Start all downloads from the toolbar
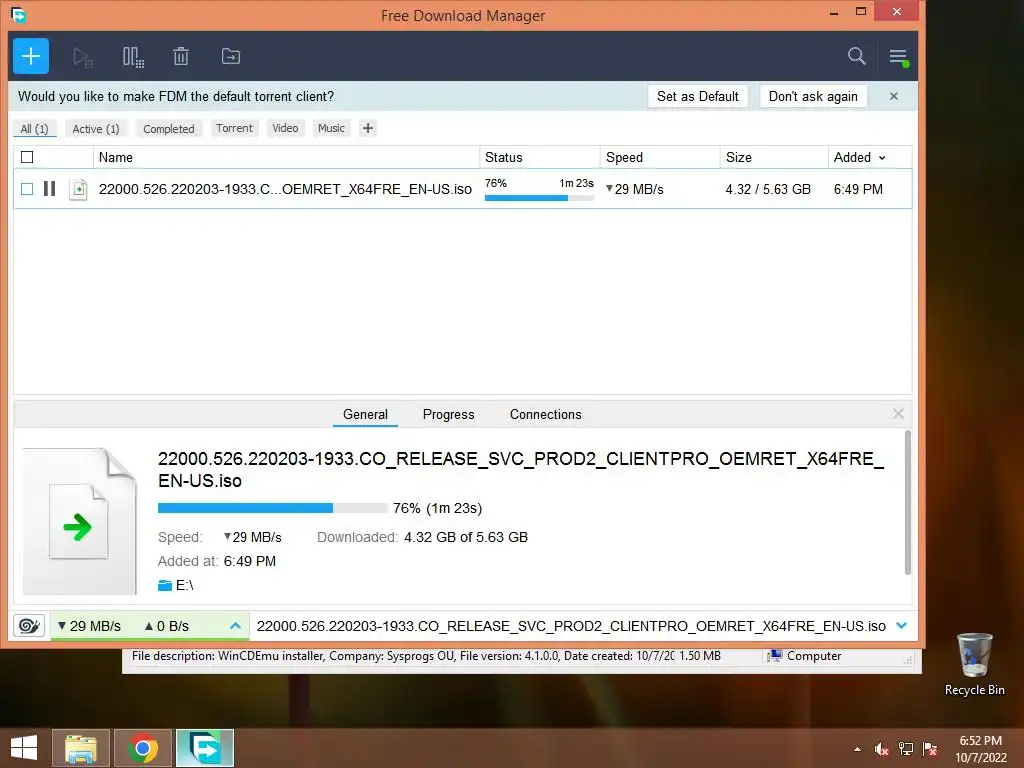The image size is (1024, 768). click(83, 57)
